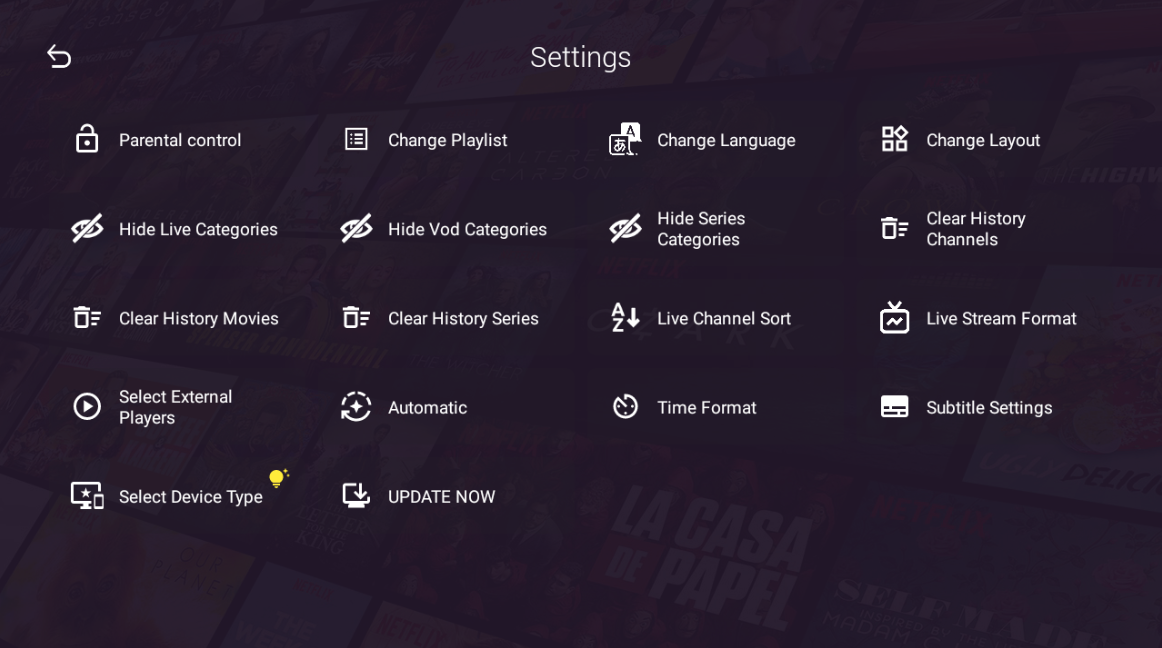Click the Subtitle Settings icon
Viewport: 1162px width, 648px height.
(x=894, y=406)
